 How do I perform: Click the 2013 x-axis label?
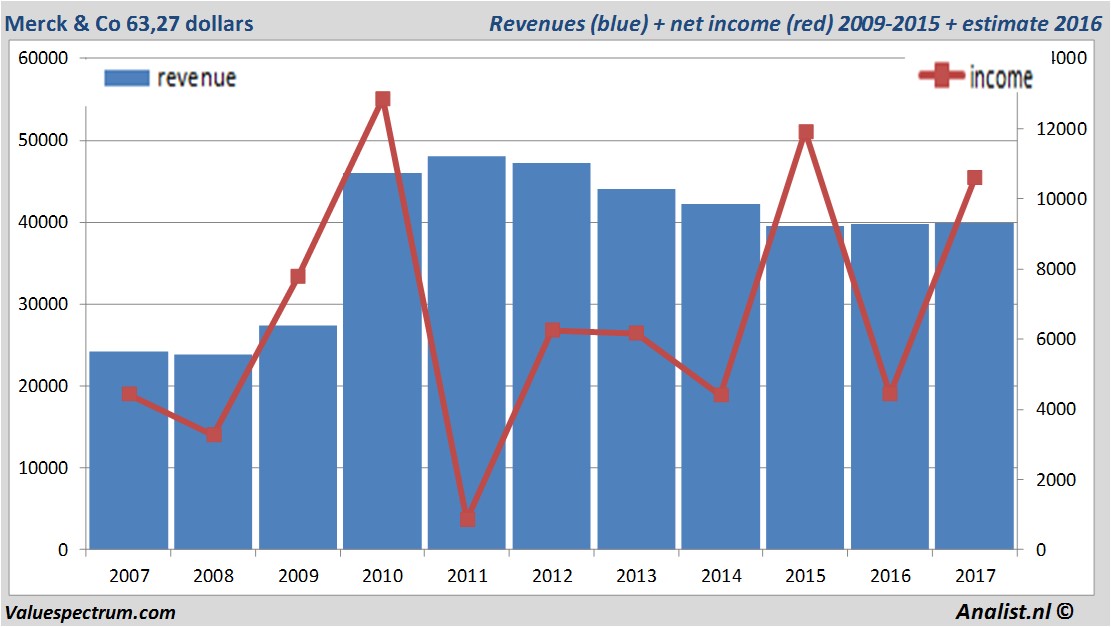tap(636, 575)
